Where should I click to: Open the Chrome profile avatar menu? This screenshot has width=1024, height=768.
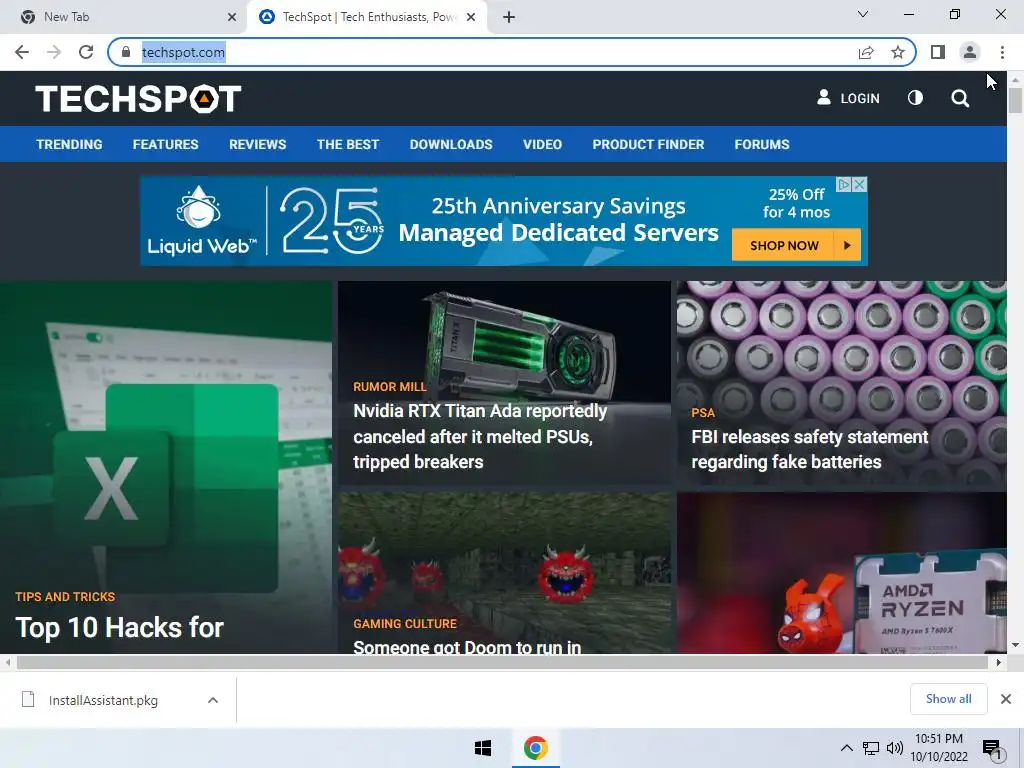(970, 52)
